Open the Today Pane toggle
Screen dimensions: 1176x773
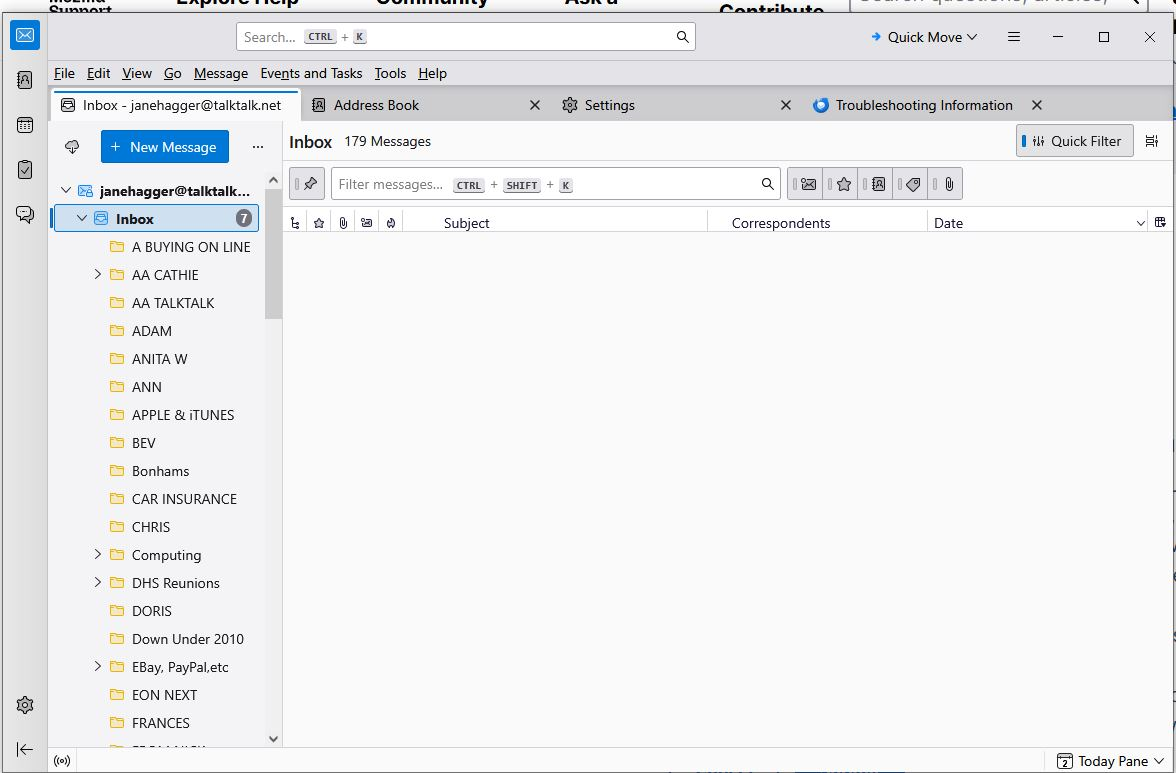[1110, 761]
